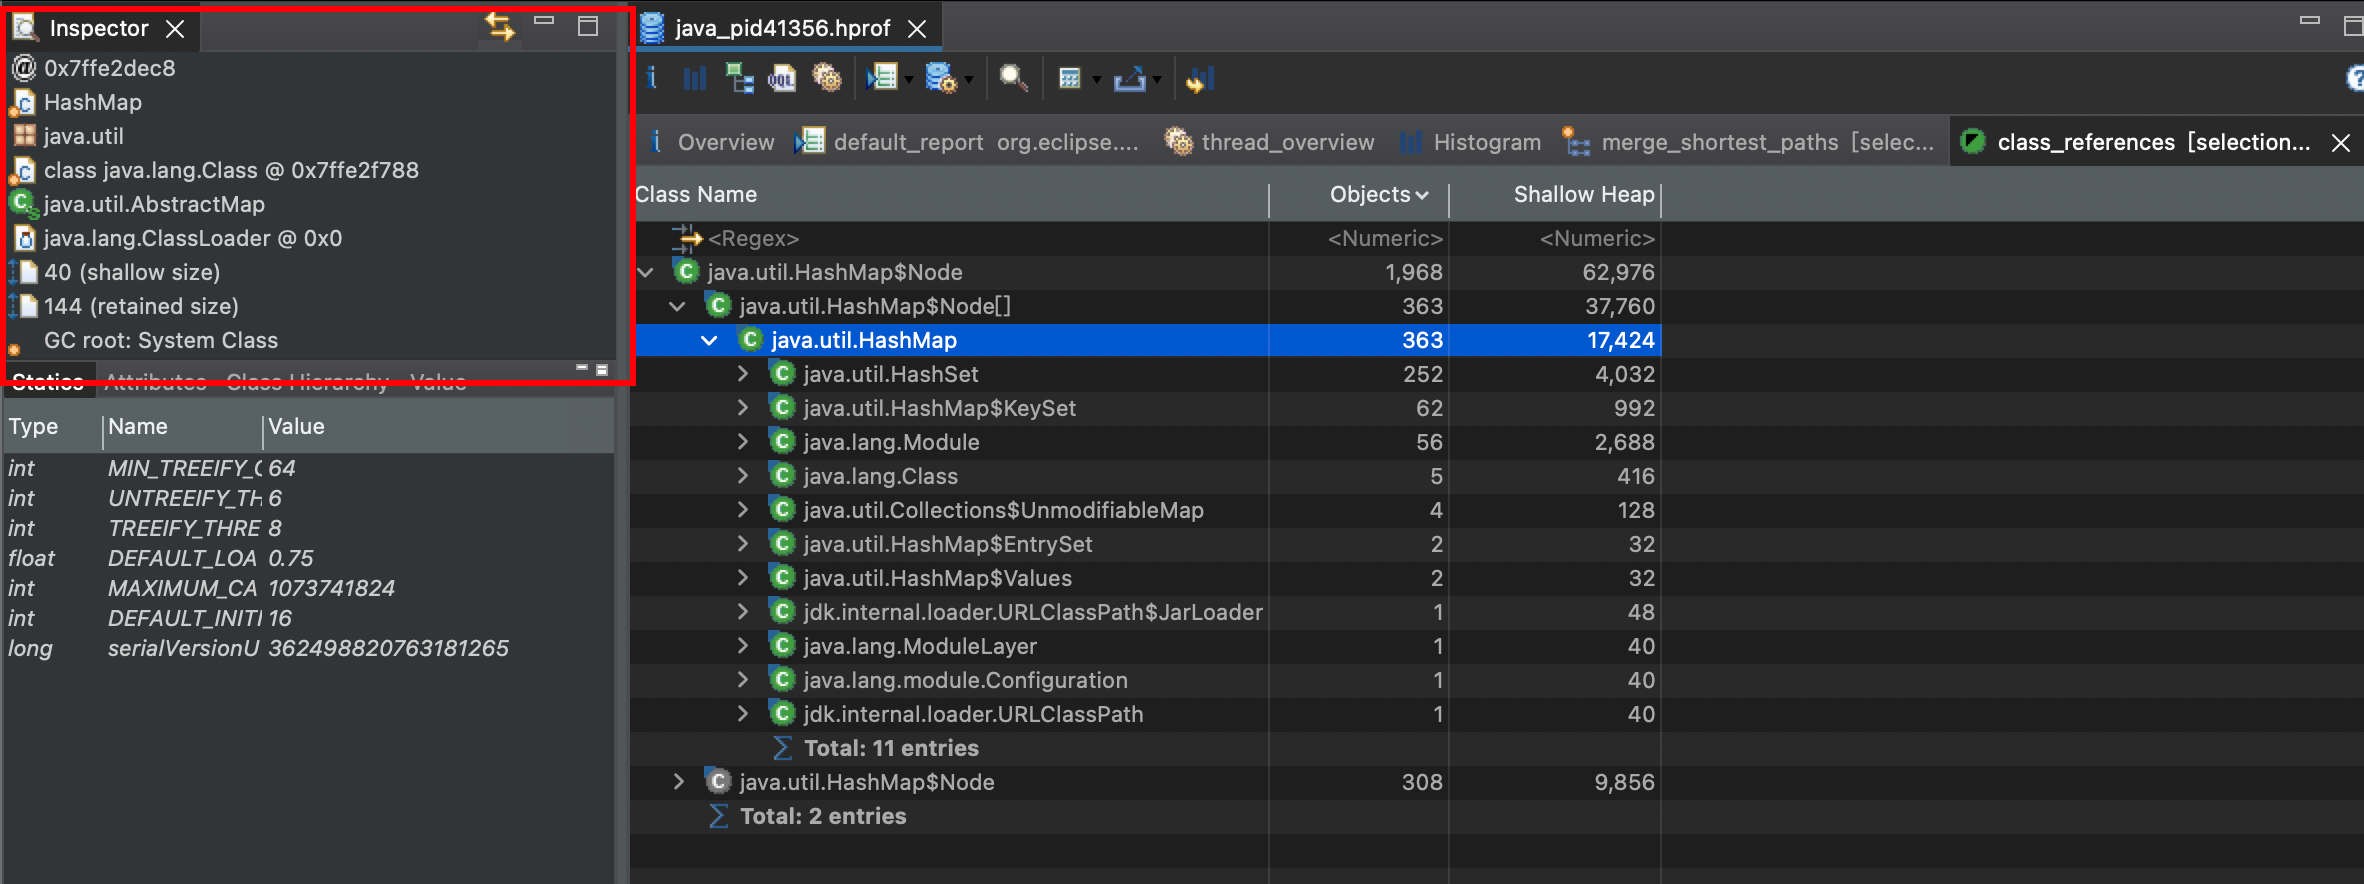The image size is (2364, 884).
Task: Close the class_references tab
Action: (2341, 143)
